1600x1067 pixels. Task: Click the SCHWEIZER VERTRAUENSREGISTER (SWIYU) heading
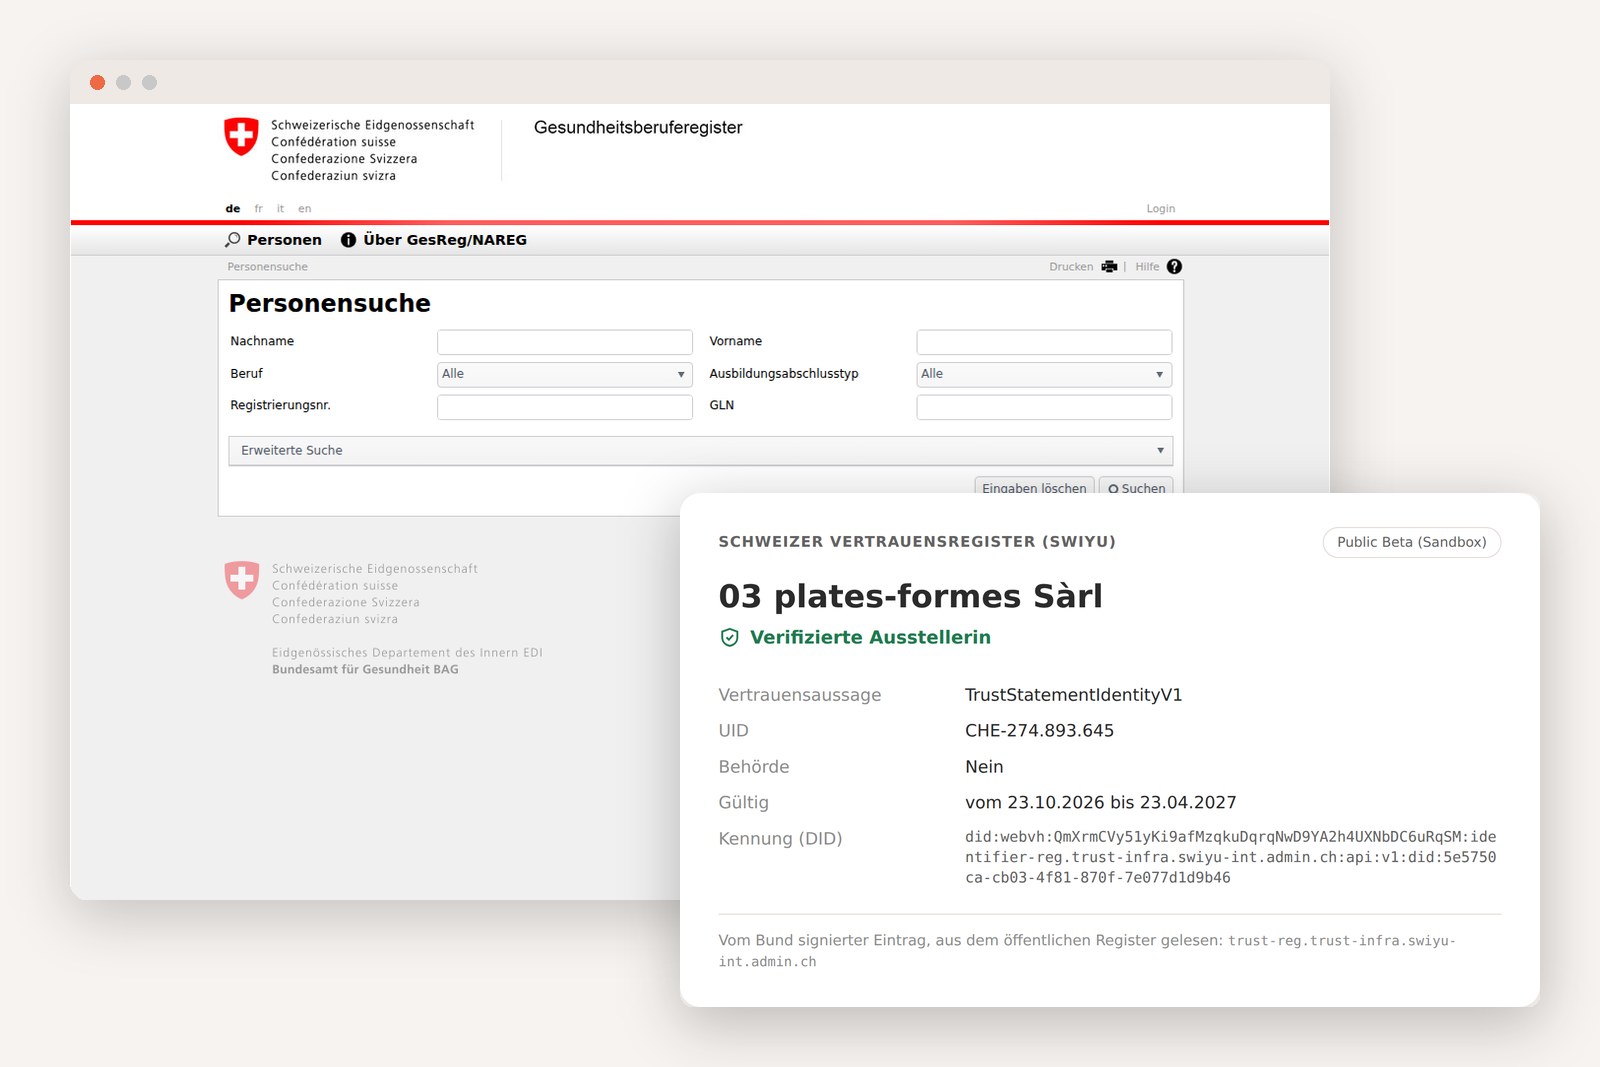coord(917,542)
